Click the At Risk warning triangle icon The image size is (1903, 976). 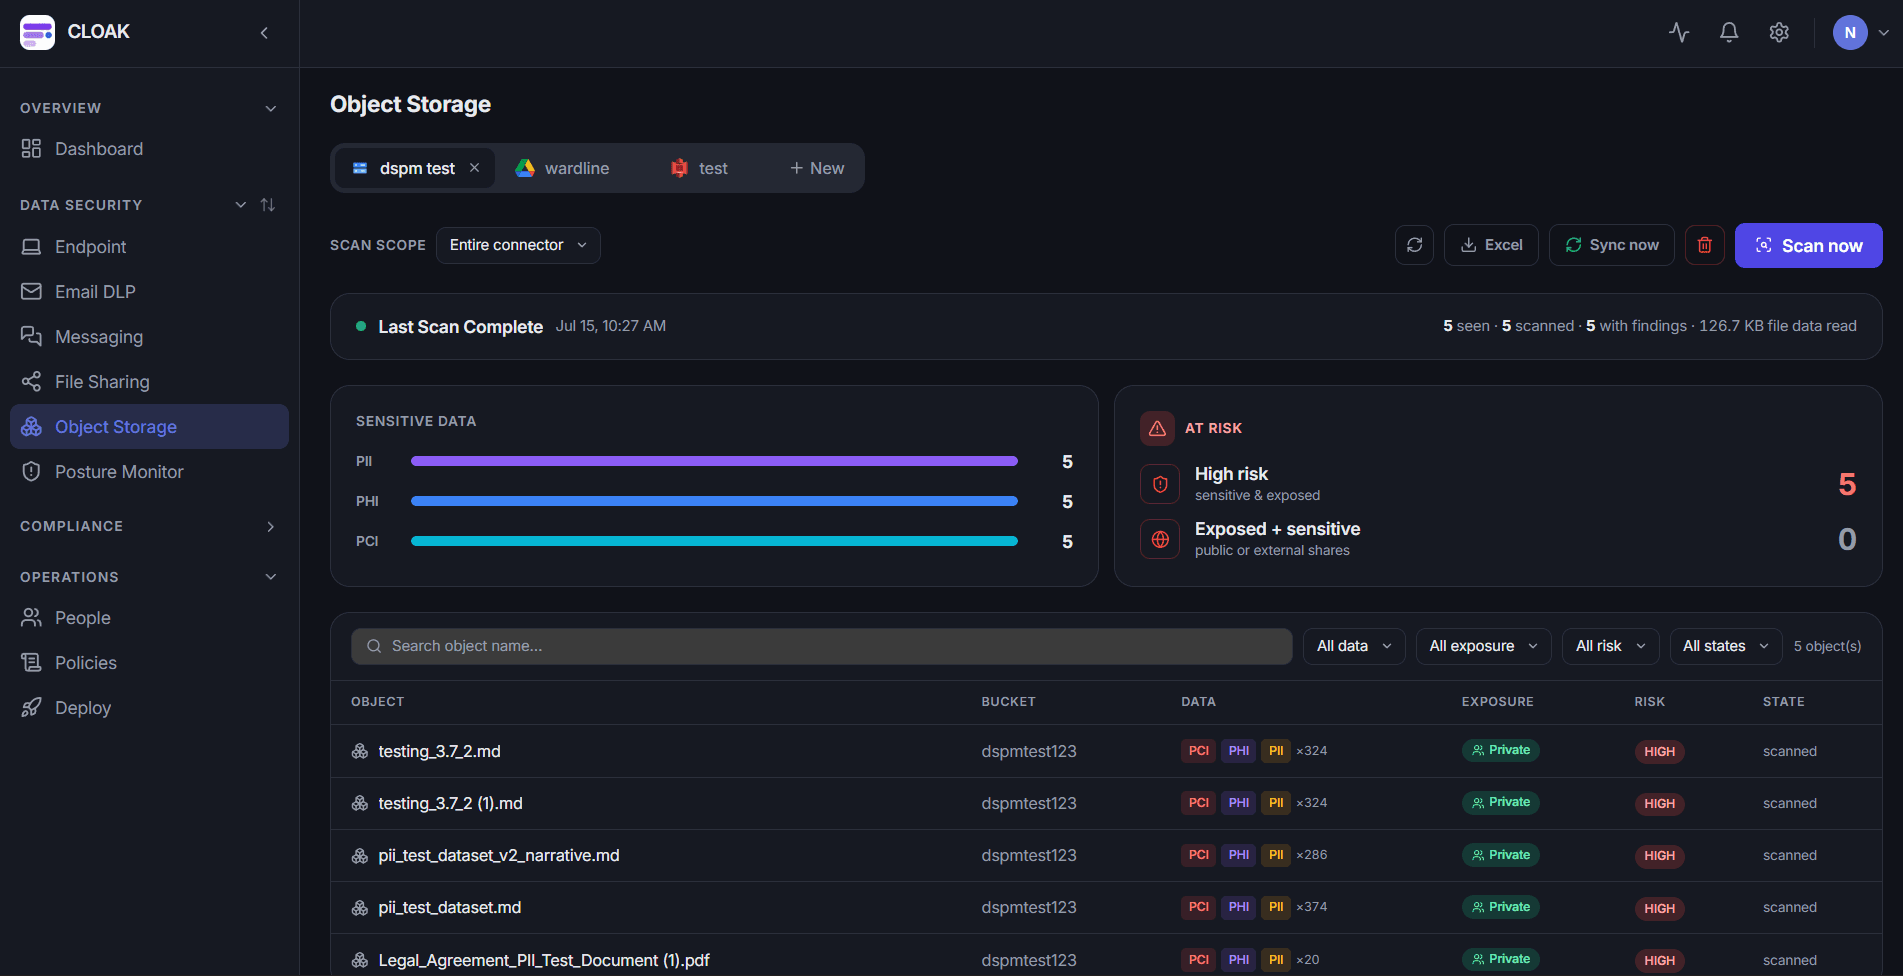(1157, 428)
